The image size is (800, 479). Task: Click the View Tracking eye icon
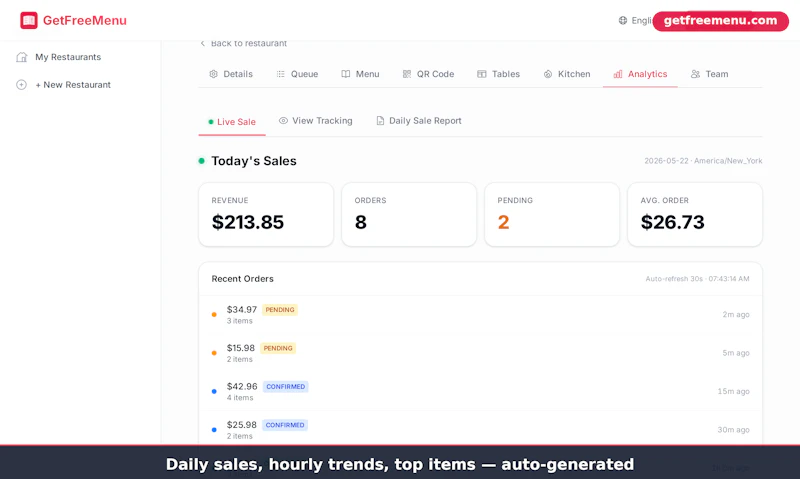click(283, 121)
